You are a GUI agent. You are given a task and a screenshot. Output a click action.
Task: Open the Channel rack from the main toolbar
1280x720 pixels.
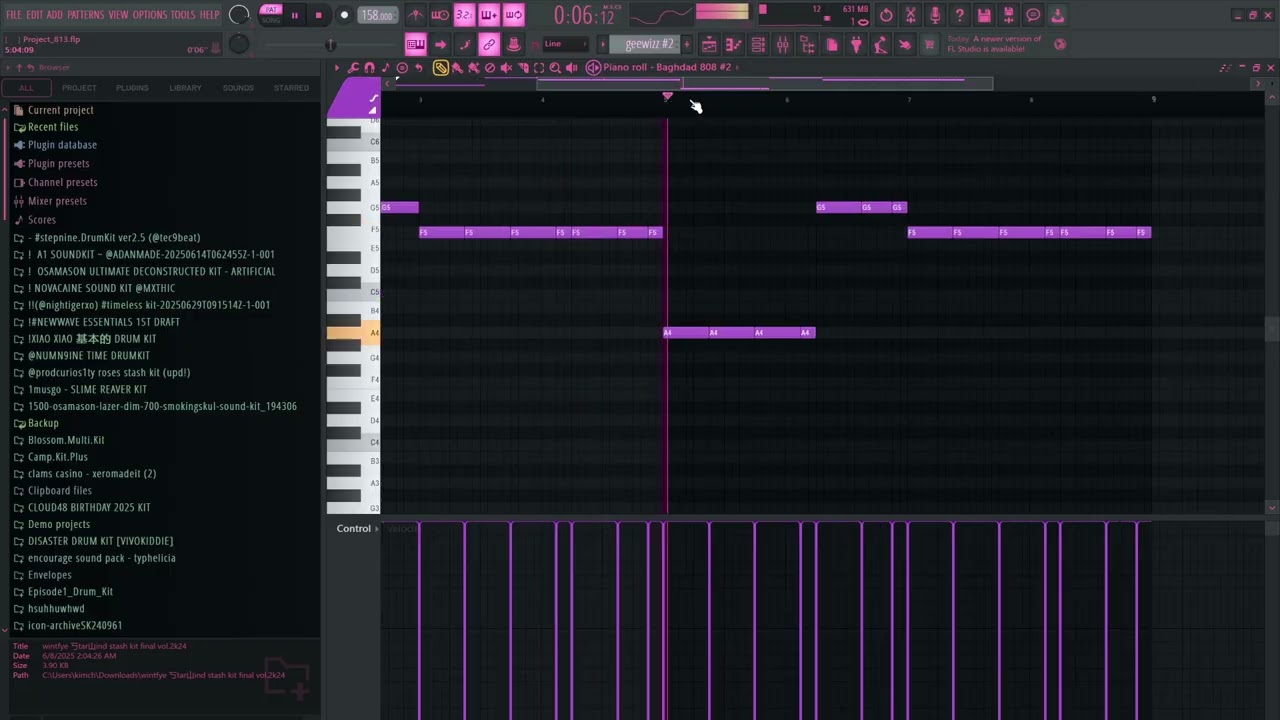pos(758,45)
